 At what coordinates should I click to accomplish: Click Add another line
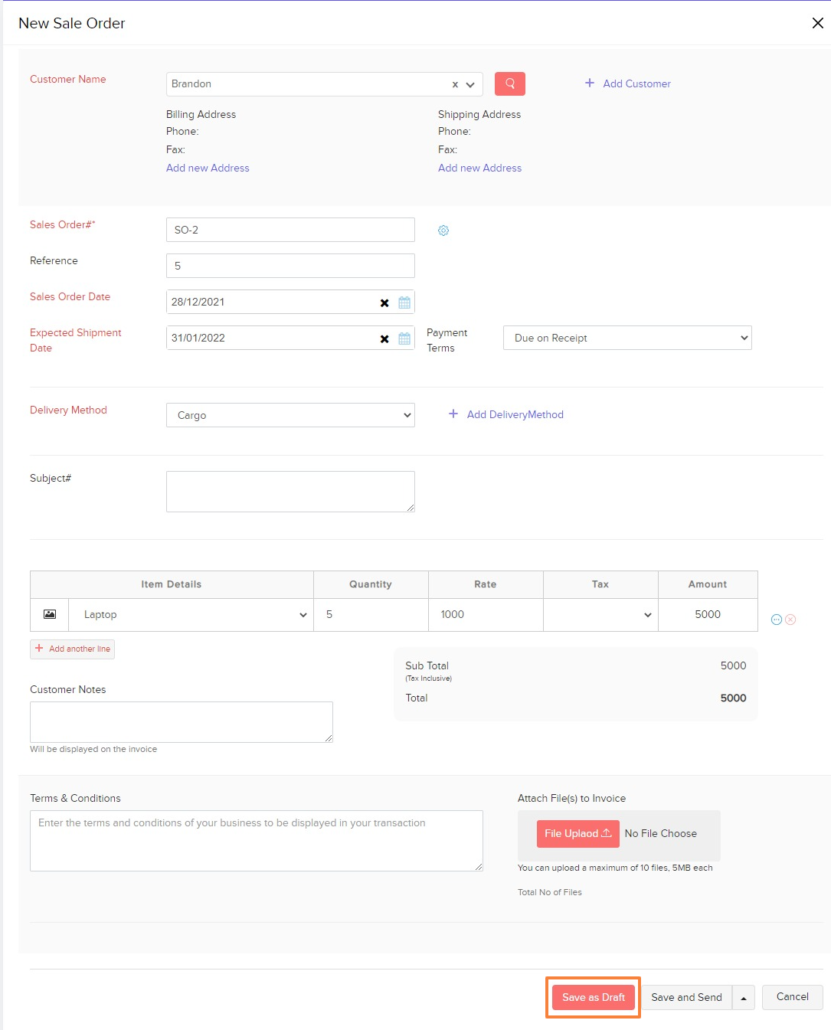pos(71,649)
